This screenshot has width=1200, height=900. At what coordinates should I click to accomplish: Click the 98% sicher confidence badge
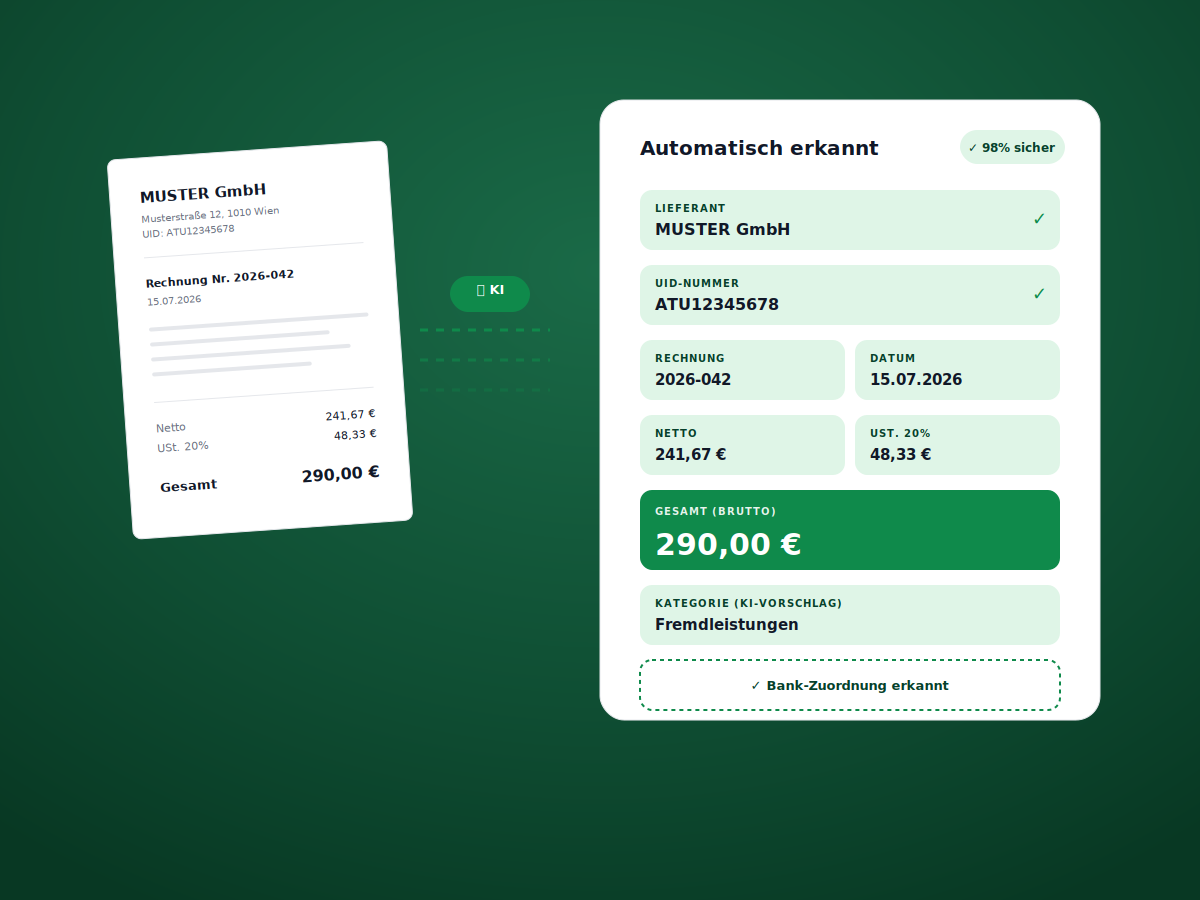[1012, 147]
